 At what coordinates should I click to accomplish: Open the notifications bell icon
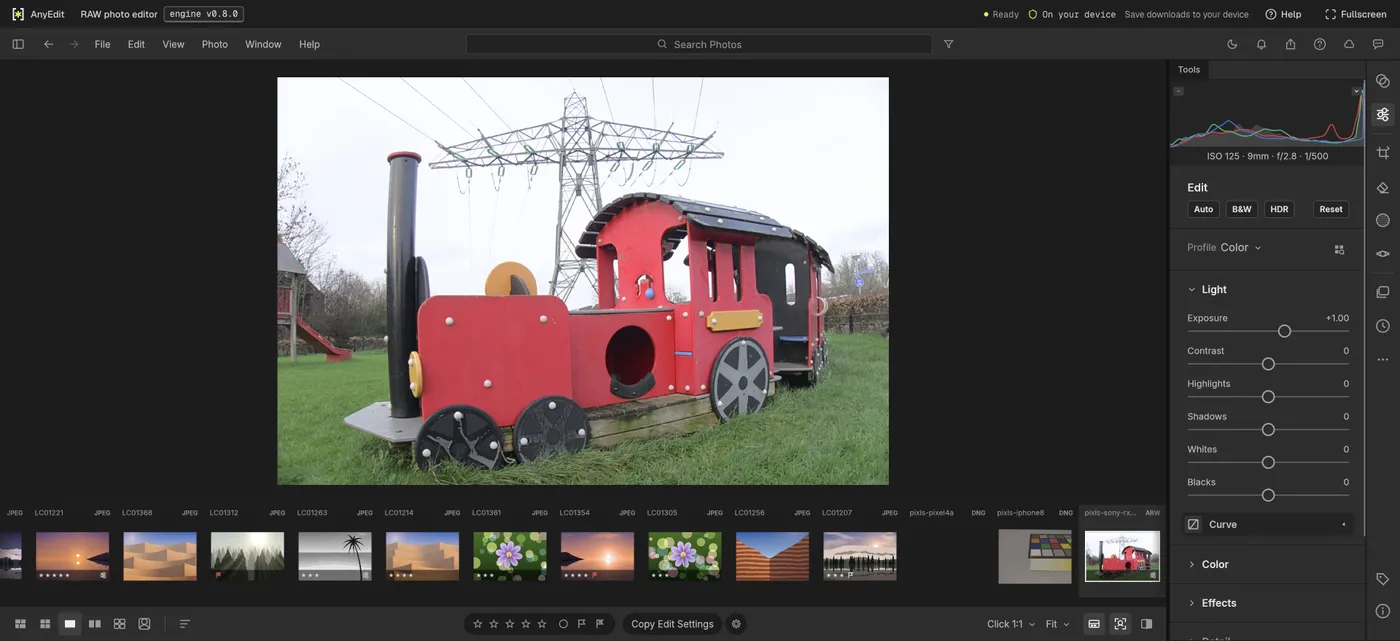click(1261, 44)
